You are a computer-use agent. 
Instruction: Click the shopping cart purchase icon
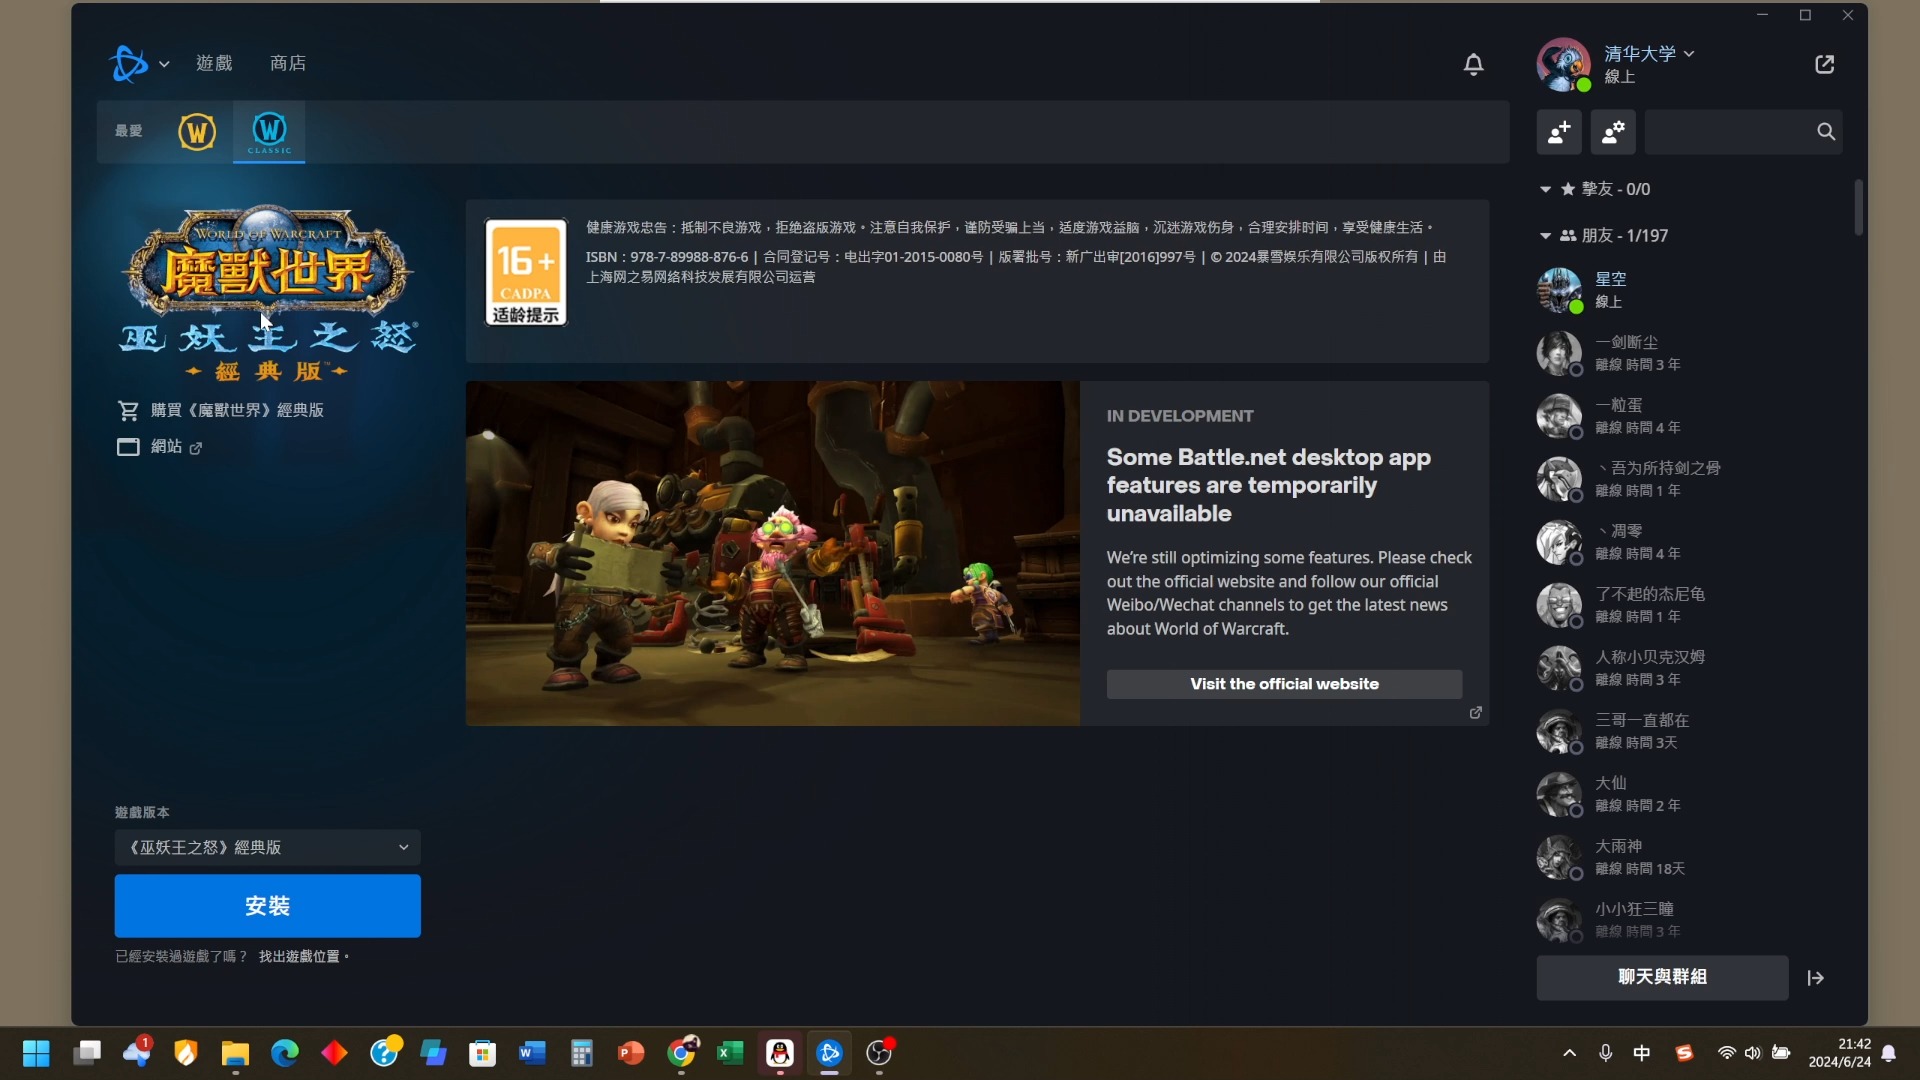[128, 410]
